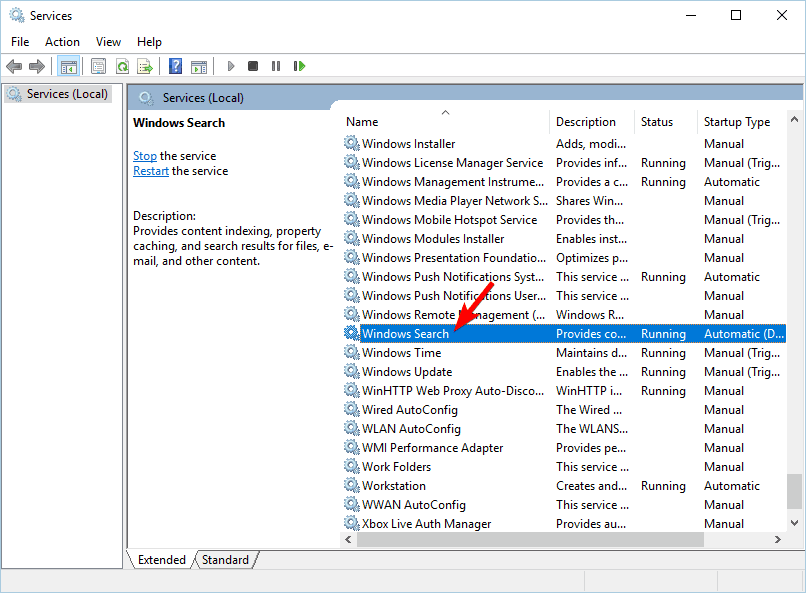
Task: Click the gear icon beside WLAN AutoConfig
Action: coord(352,428)
